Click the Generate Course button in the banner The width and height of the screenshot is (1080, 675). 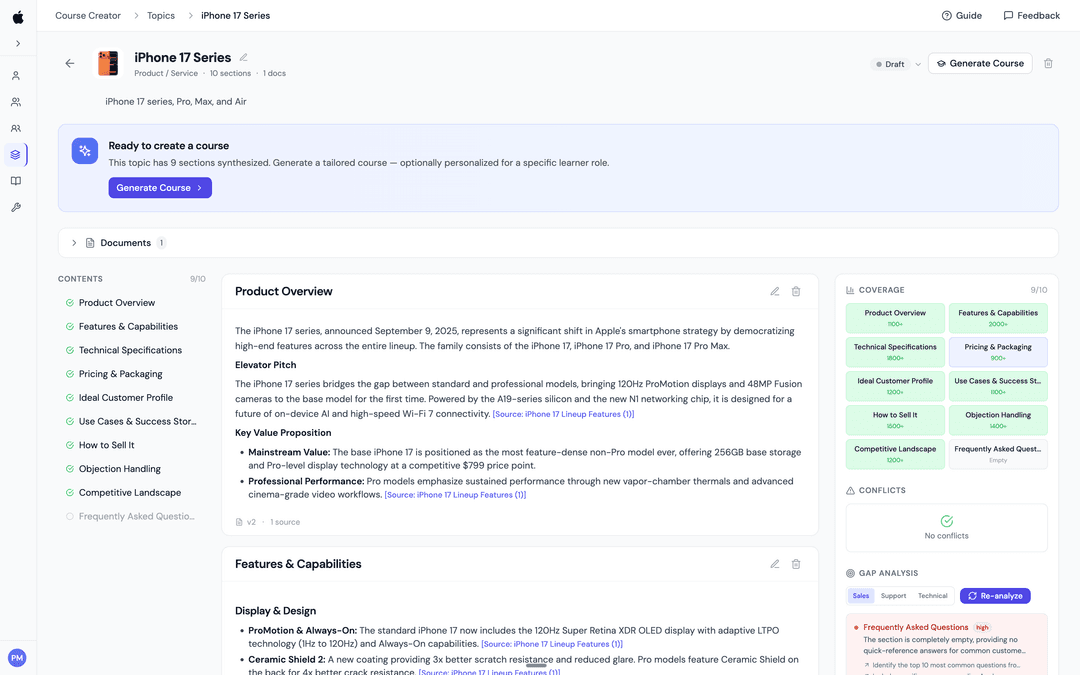159,187
